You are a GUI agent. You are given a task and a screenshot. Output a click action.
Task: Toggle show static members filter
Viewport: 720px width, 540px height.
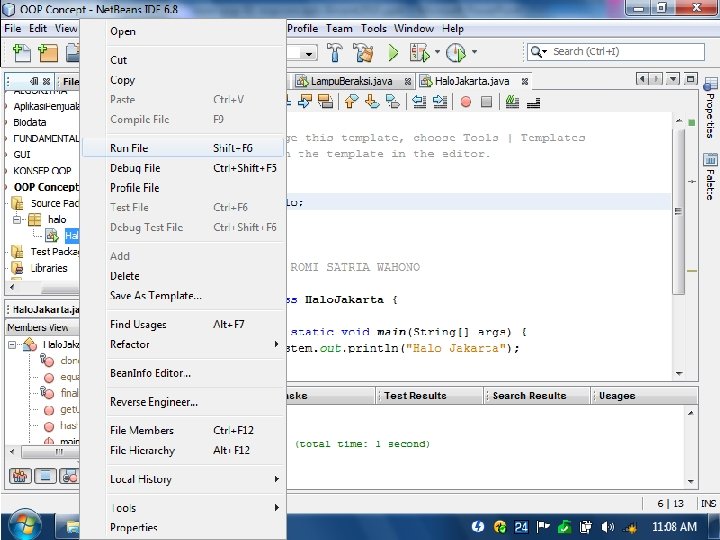69,476
